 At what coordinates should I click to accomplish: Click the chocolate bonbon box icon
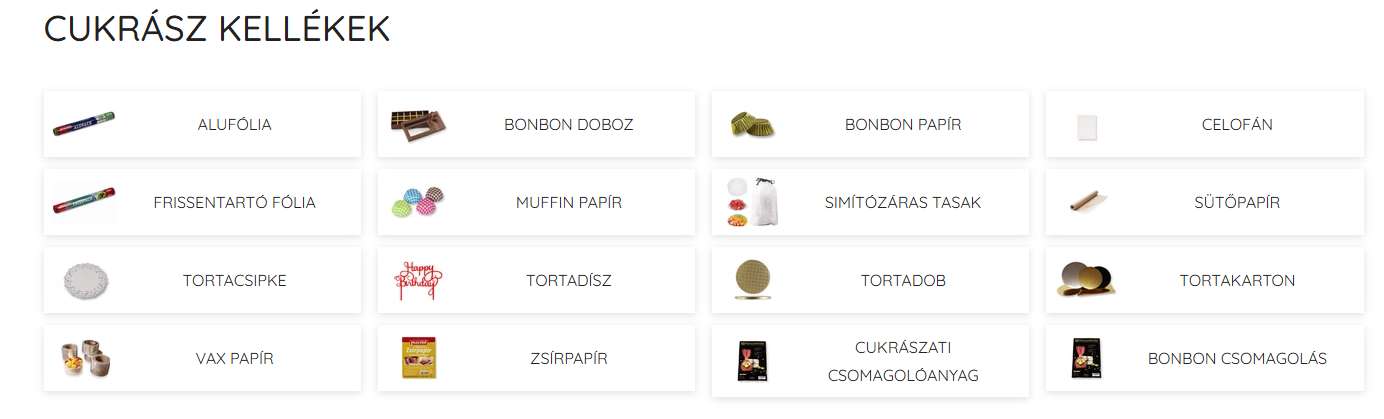418,123
